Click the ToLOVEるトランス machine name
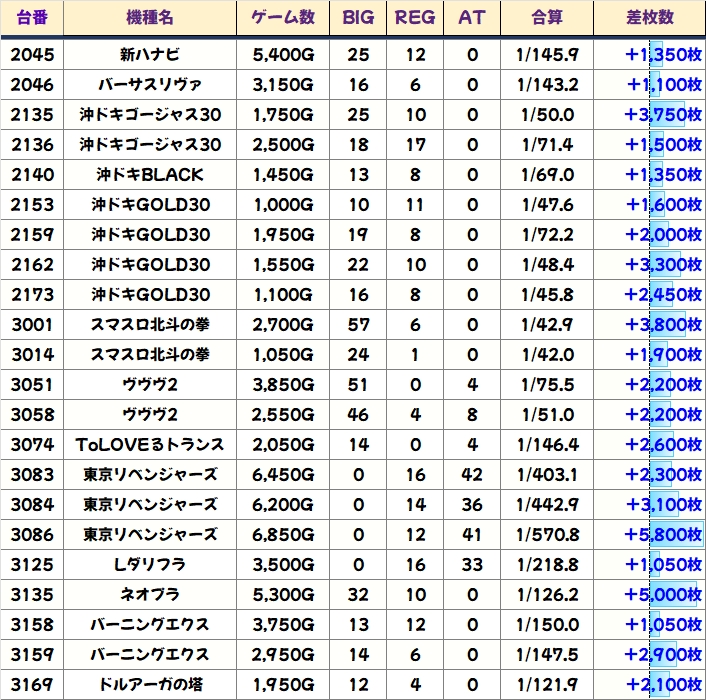706x700 pixels. pyautogui.click(x=150, y=444)
